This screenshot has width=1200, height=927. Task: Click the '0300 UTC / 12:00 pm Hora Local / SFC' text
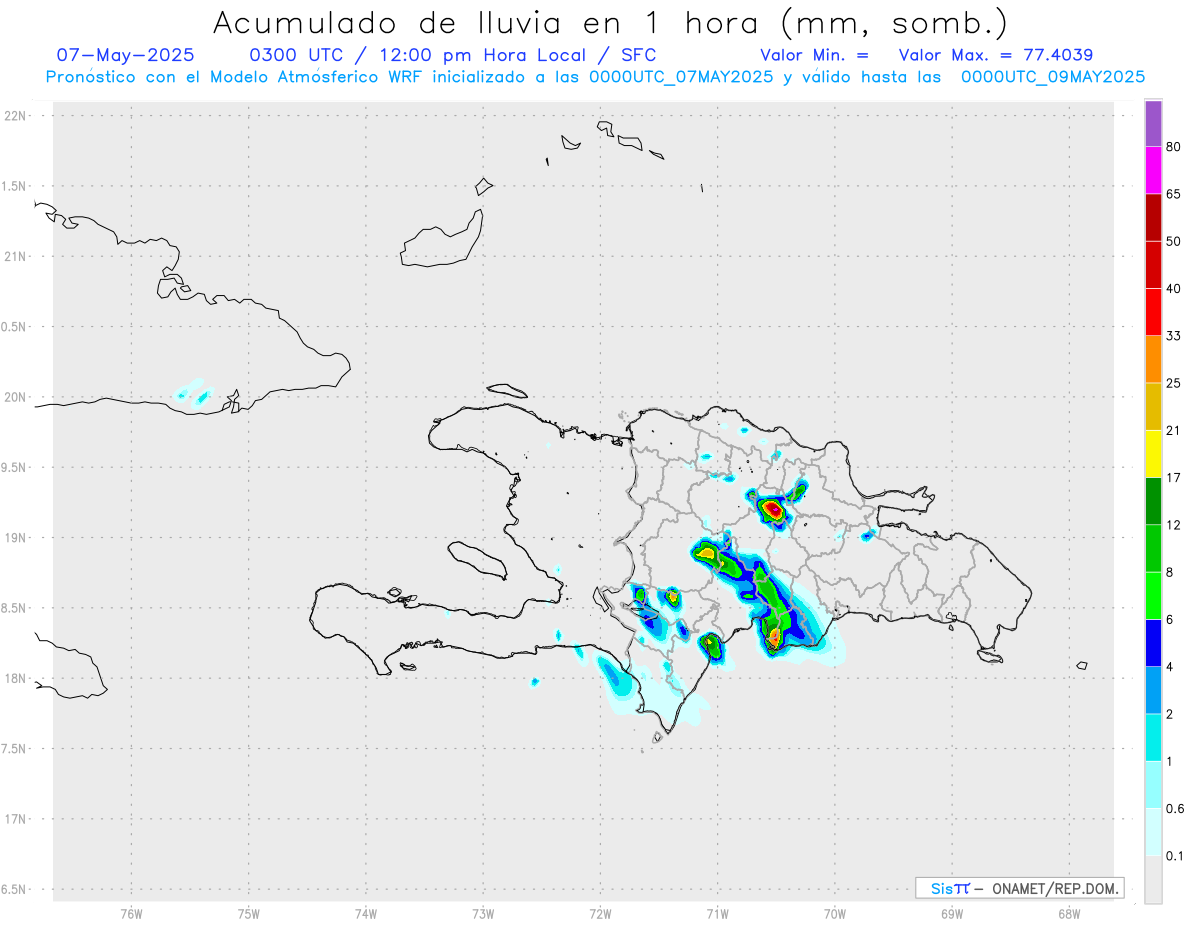coord(453,55)
